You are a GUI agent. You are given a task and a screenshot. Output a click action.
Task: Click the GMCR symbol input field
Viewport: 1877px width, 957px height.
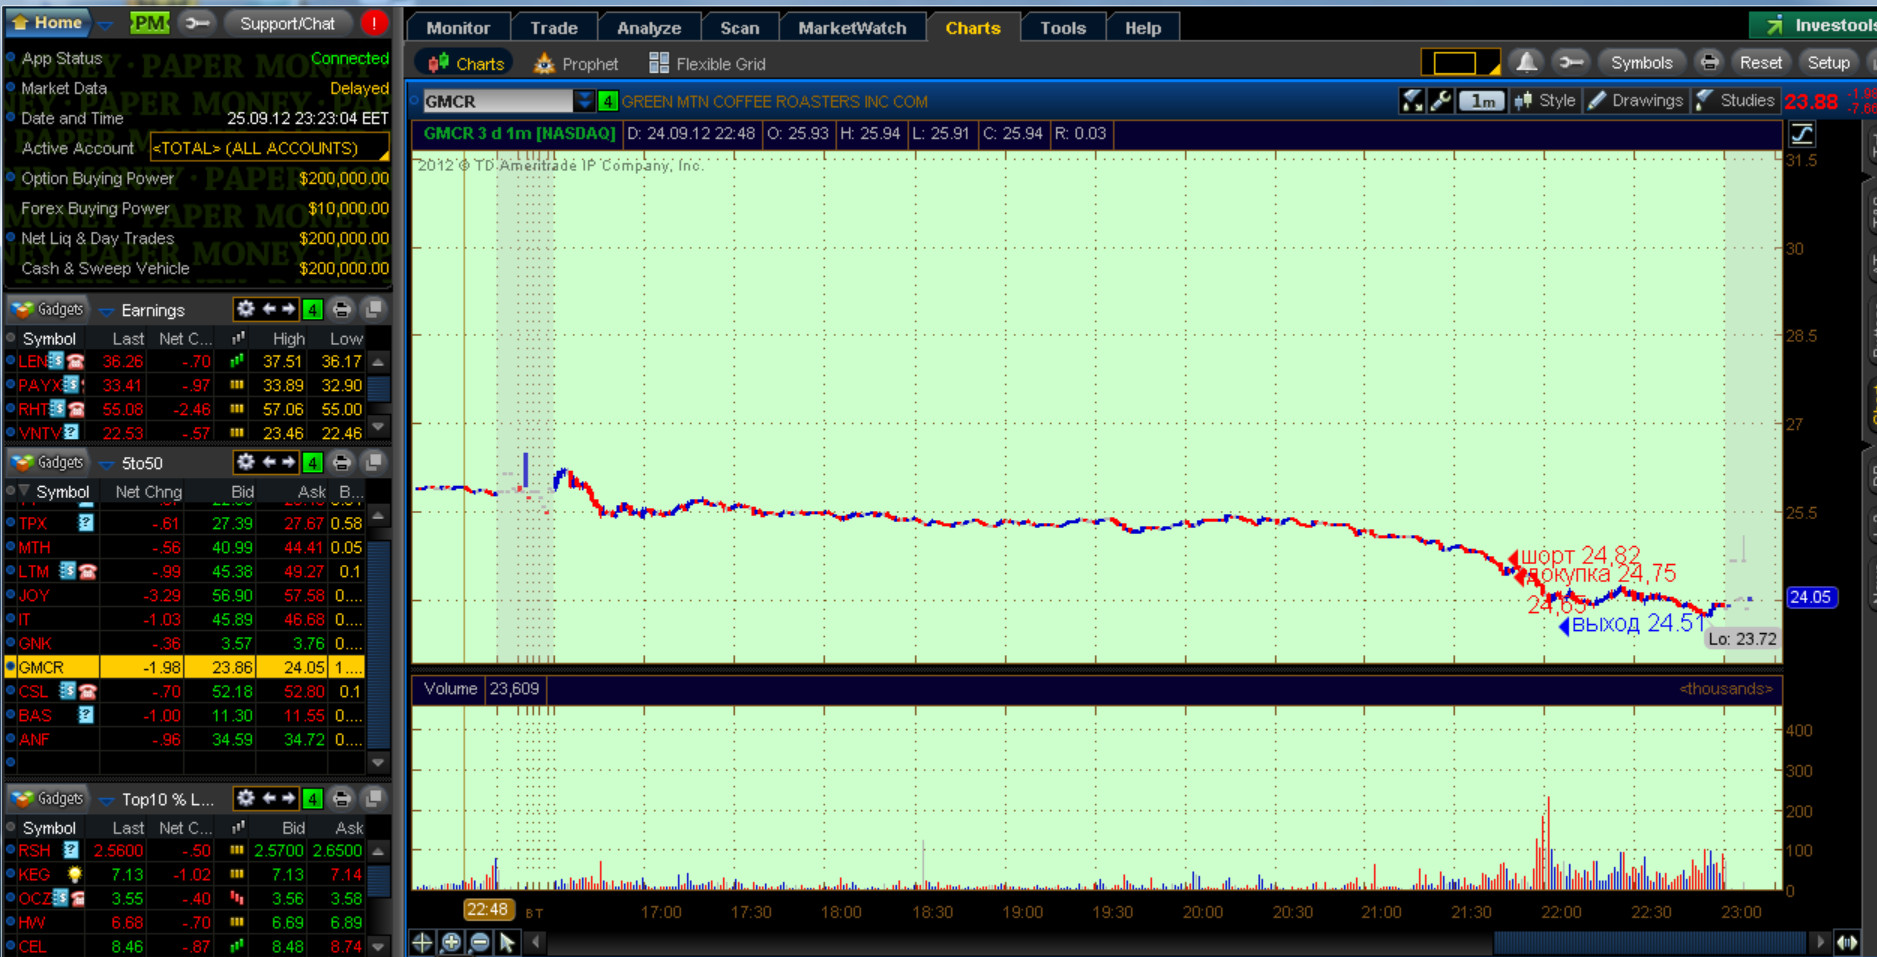click(497, 101)
